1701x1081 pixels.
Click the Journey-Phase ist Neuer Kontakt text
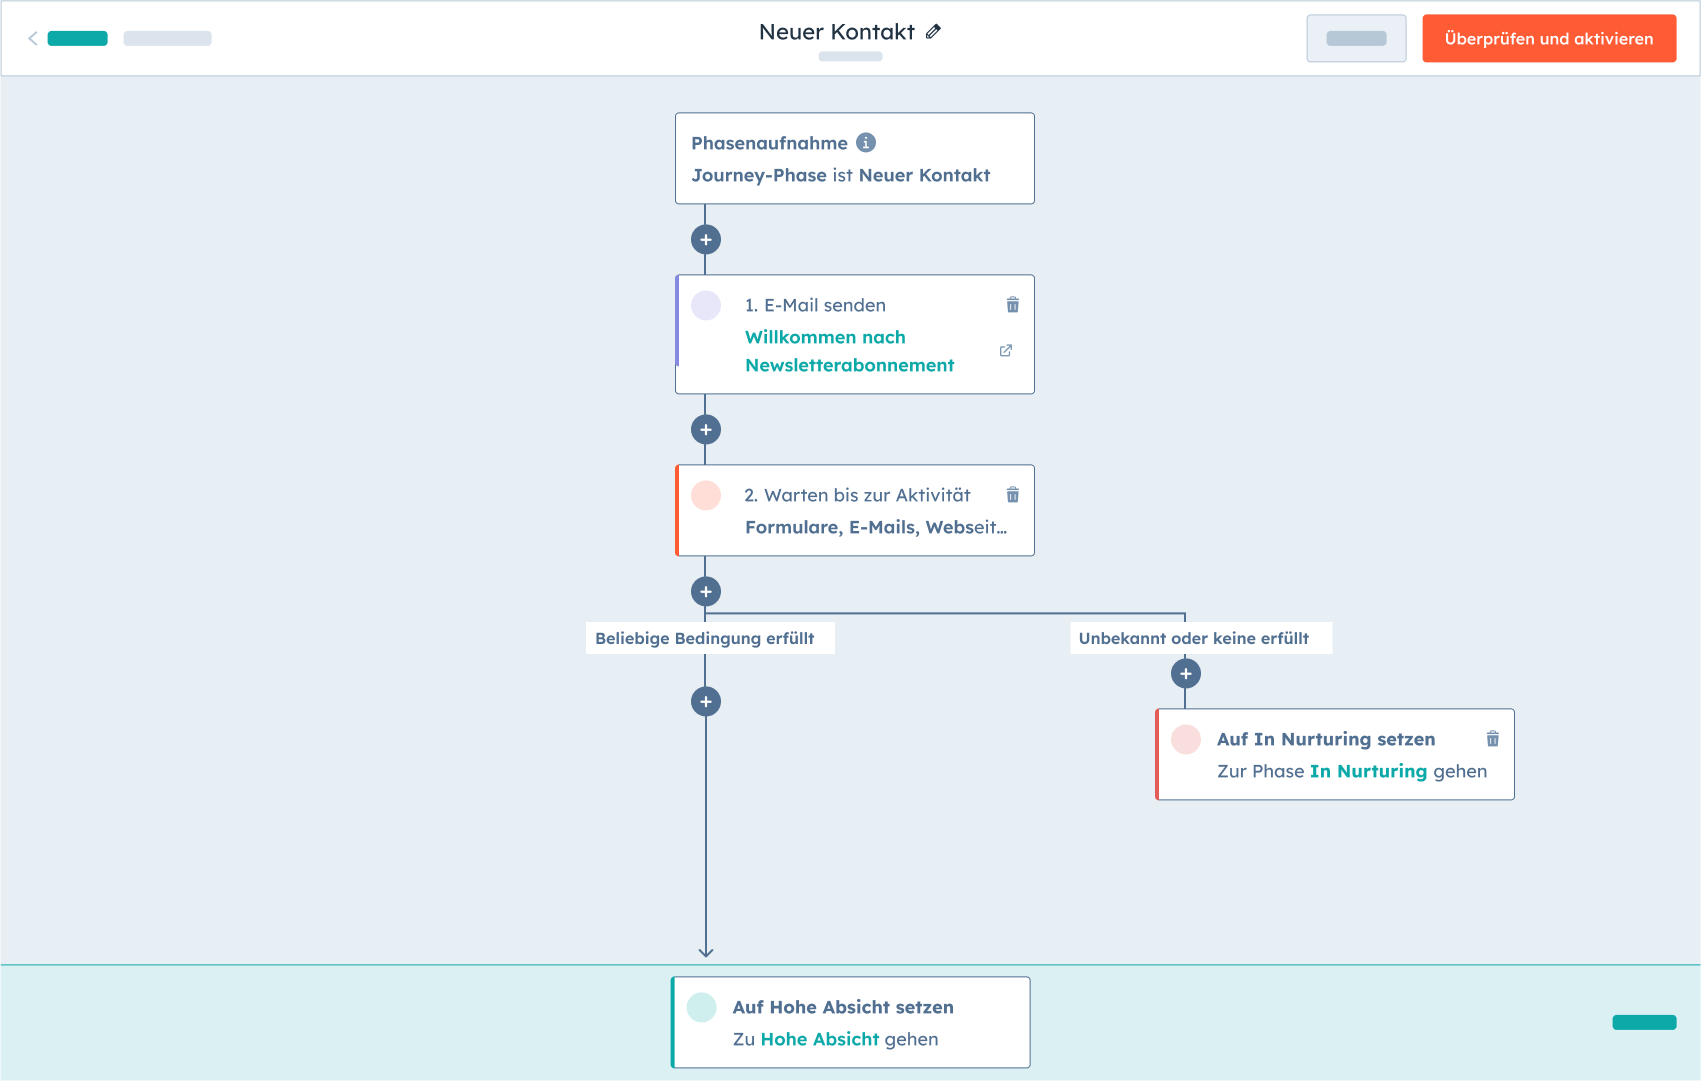(841, 175)
